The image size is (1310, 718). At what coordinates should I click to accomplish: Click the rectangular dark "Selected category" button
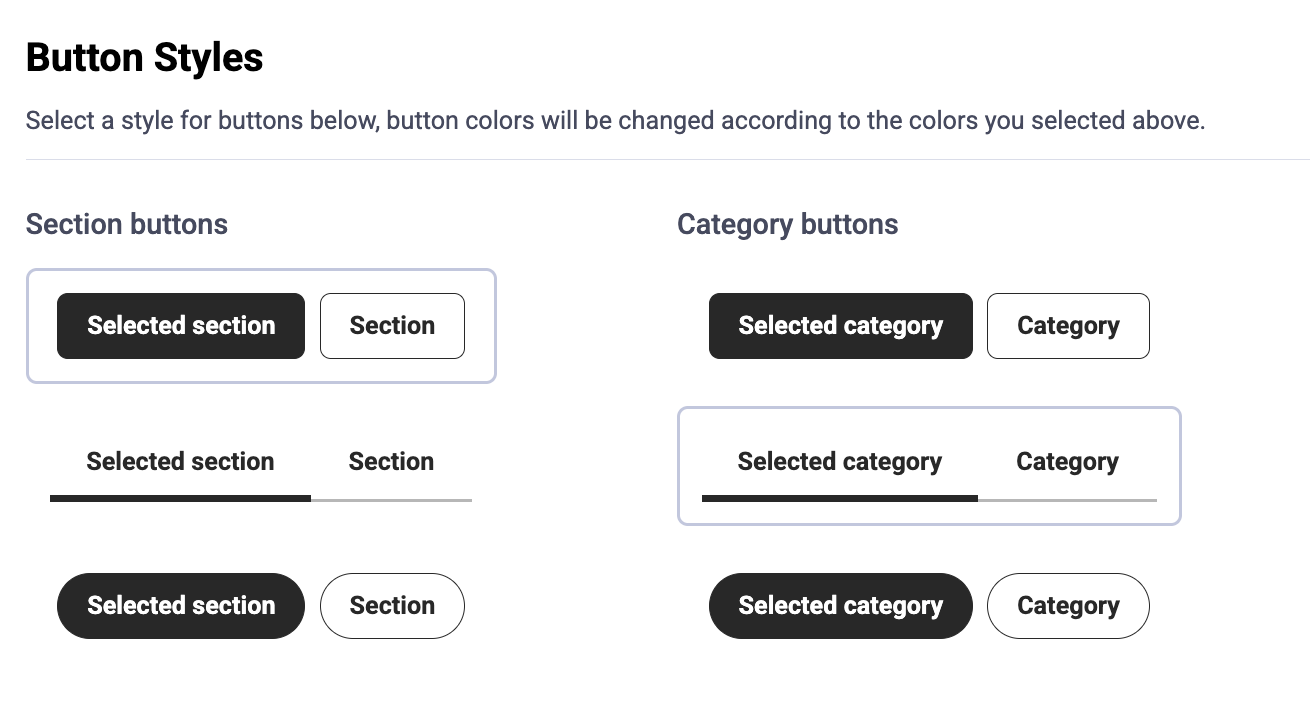tap(840, 326)
